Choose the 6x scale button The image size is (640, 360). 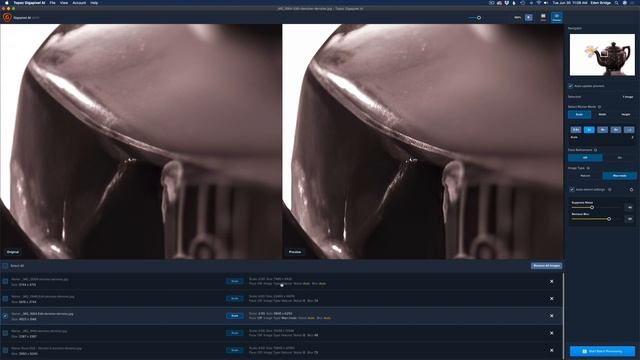(616, 130)
